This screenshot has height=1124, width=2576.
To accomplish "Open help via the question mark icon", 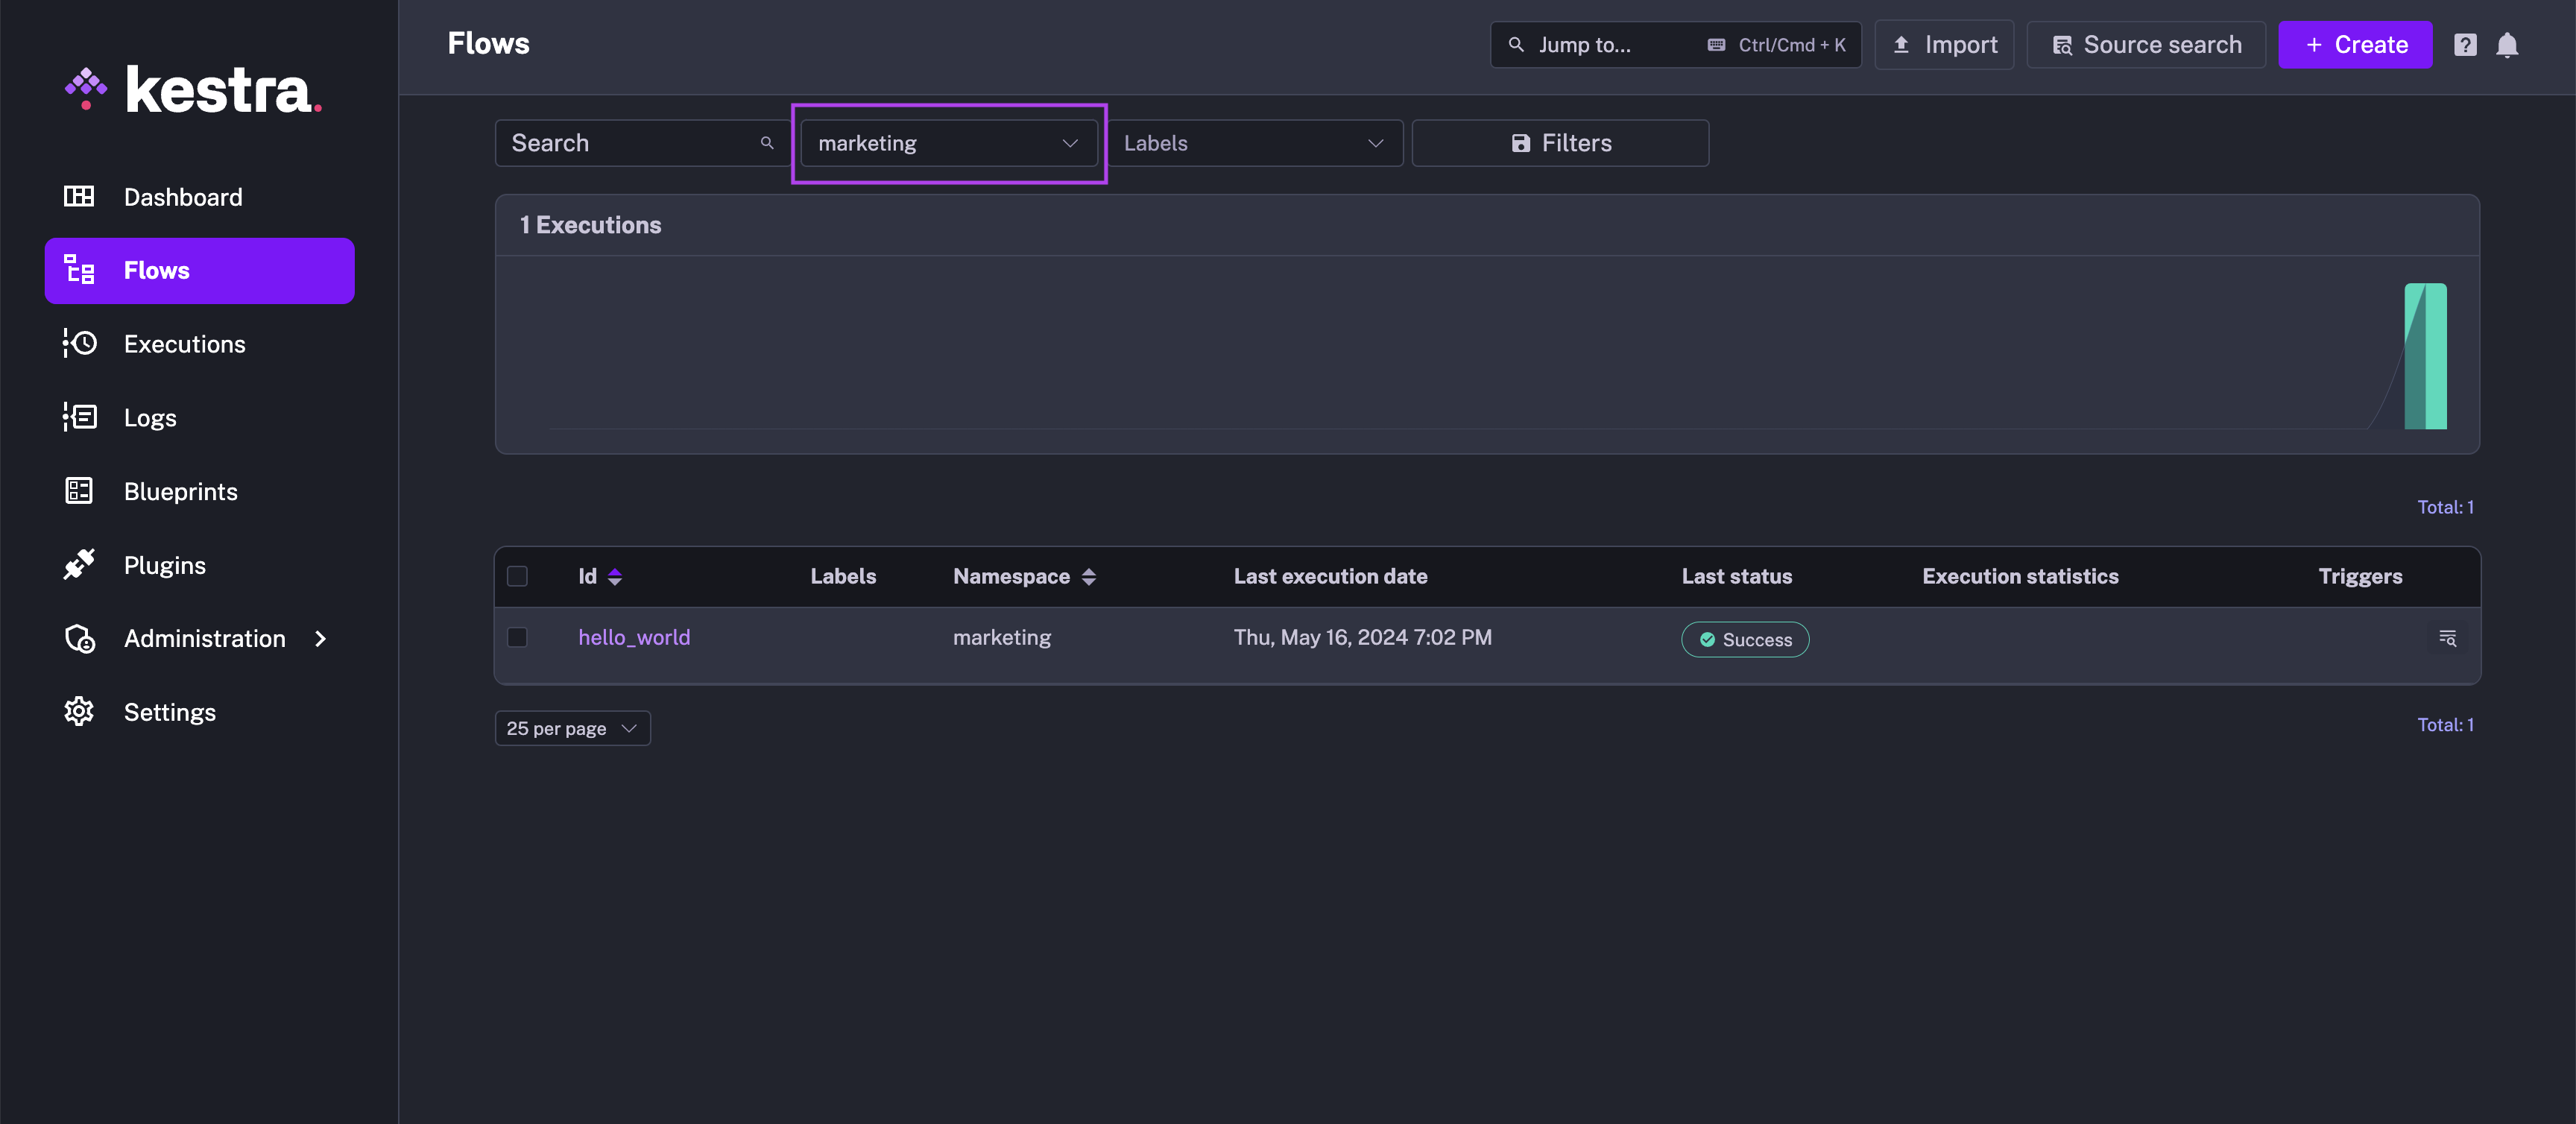I will (x=2466, y=44).
